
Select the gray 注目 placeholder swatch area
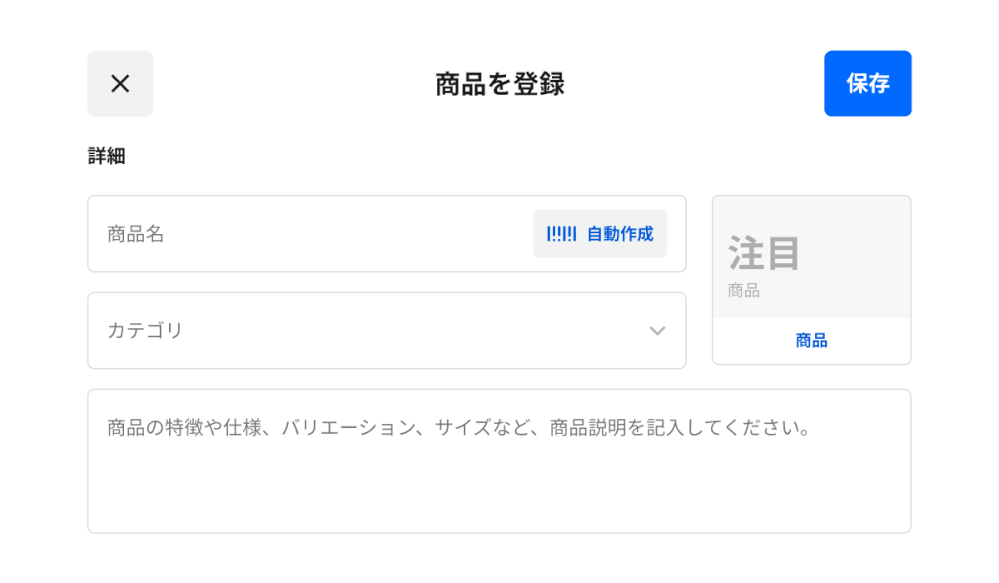click(x=811, y=255)
